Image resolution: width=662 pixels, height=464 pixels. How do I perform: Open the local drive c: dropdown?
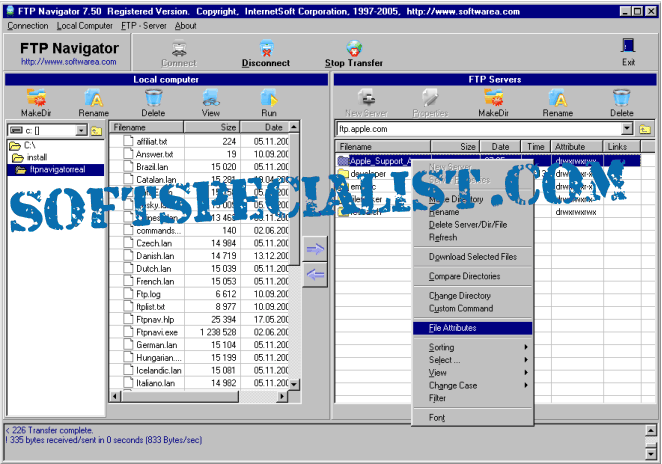click(81, 130)
